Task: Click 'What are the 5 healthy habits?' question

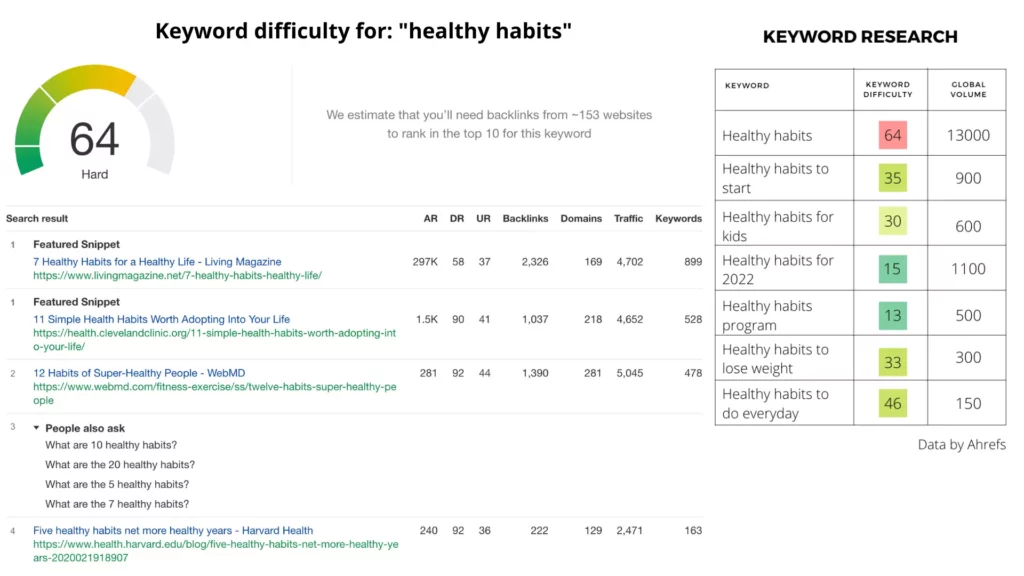Action: pyautogui.click(x=117, y=484)
